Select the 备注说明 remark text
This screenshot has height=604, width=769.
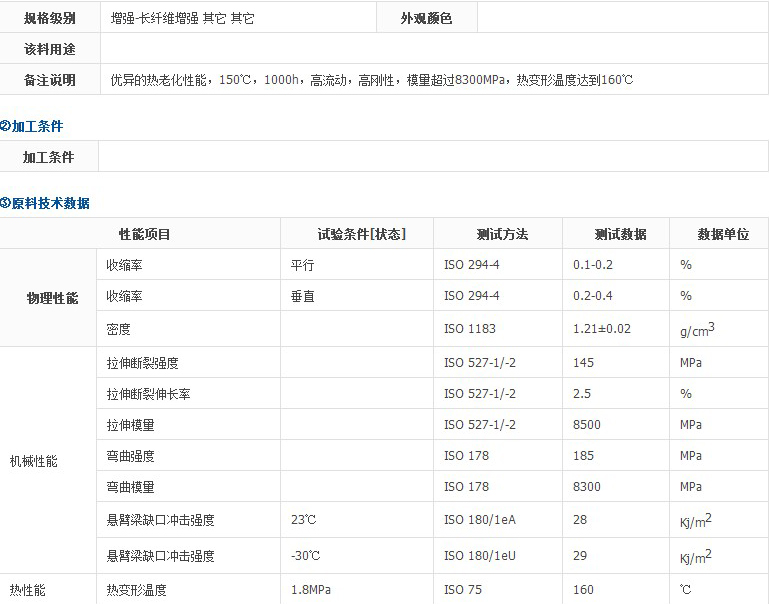click(x=372, y=80)
